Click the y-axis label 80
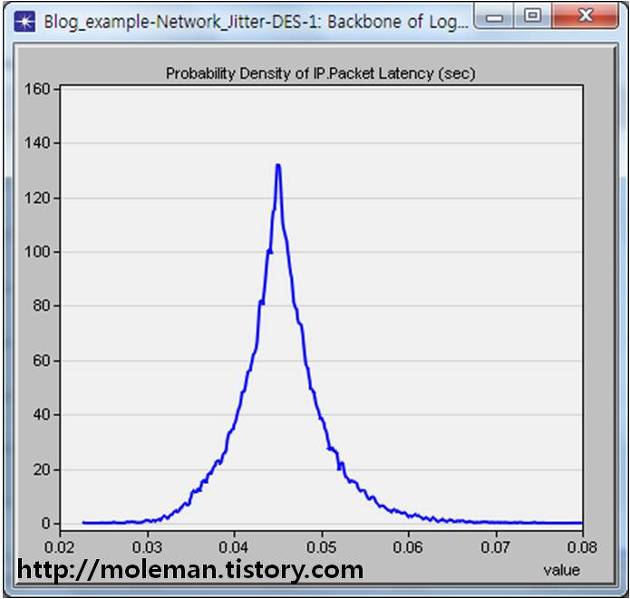Viewport: 630px width, 599px height. [x=41, y=306]
